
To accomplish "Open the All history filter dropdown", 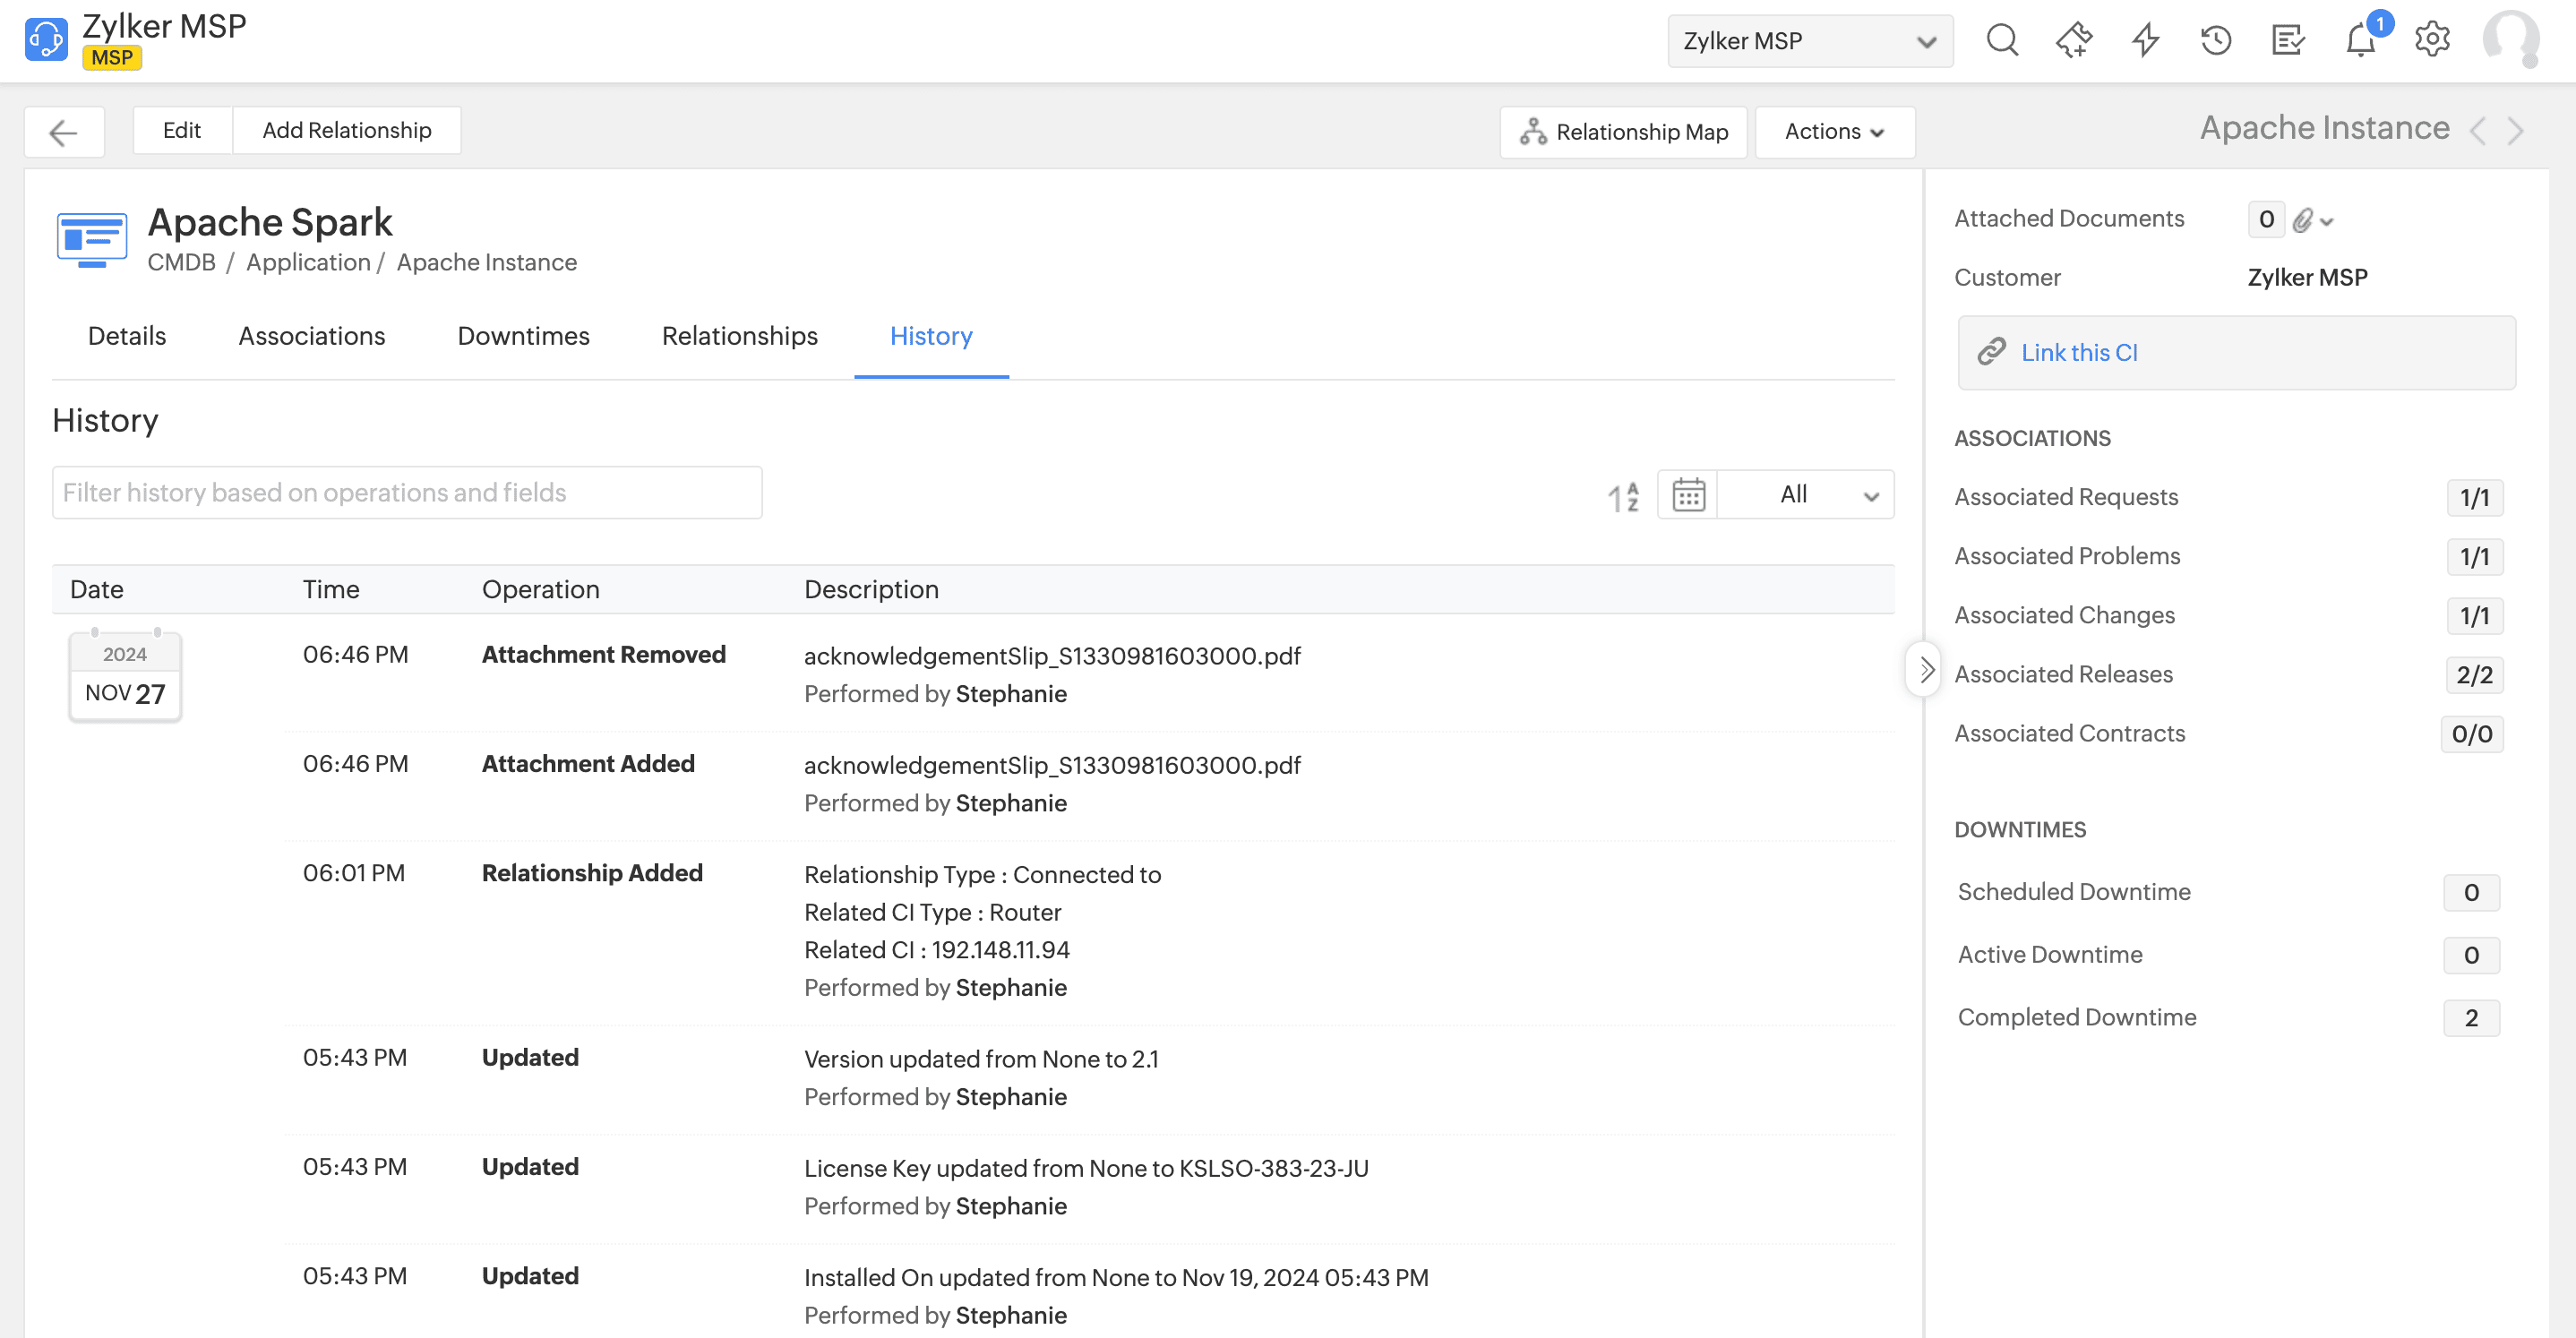I will click(x=1806, y=495).
